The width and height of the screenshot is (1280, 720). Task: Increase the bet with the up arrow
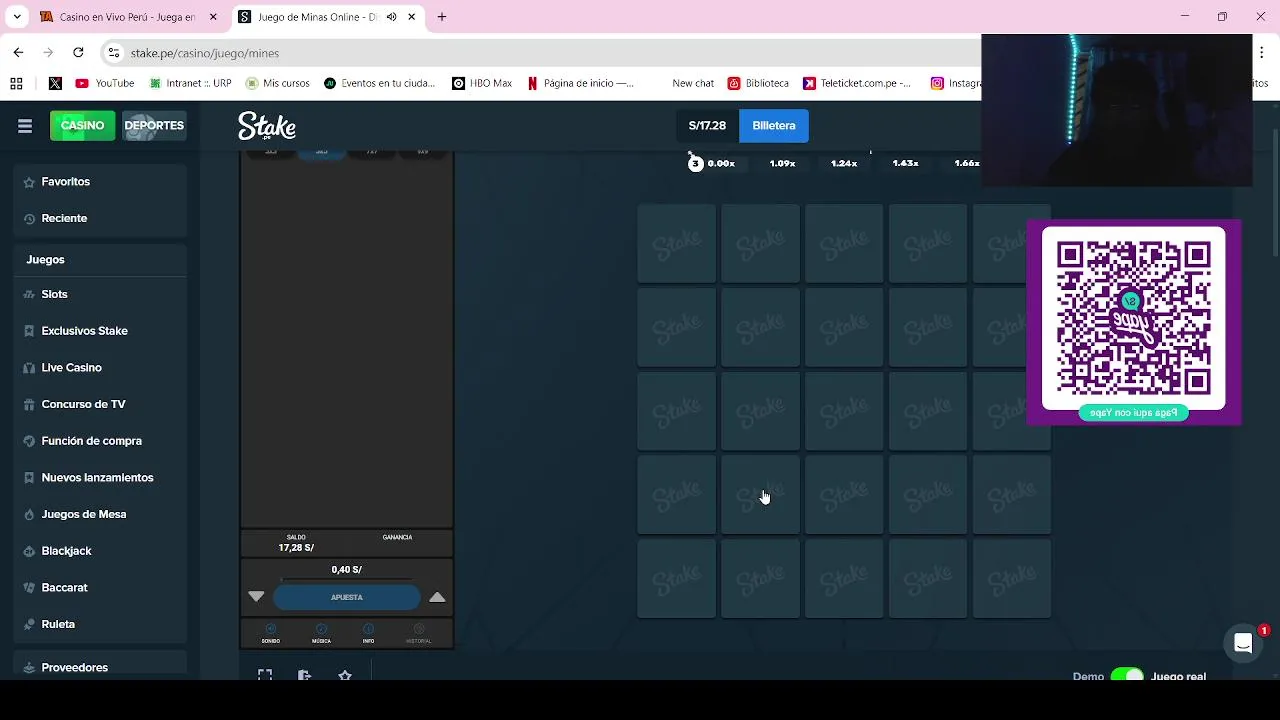[x=437, y=597]
